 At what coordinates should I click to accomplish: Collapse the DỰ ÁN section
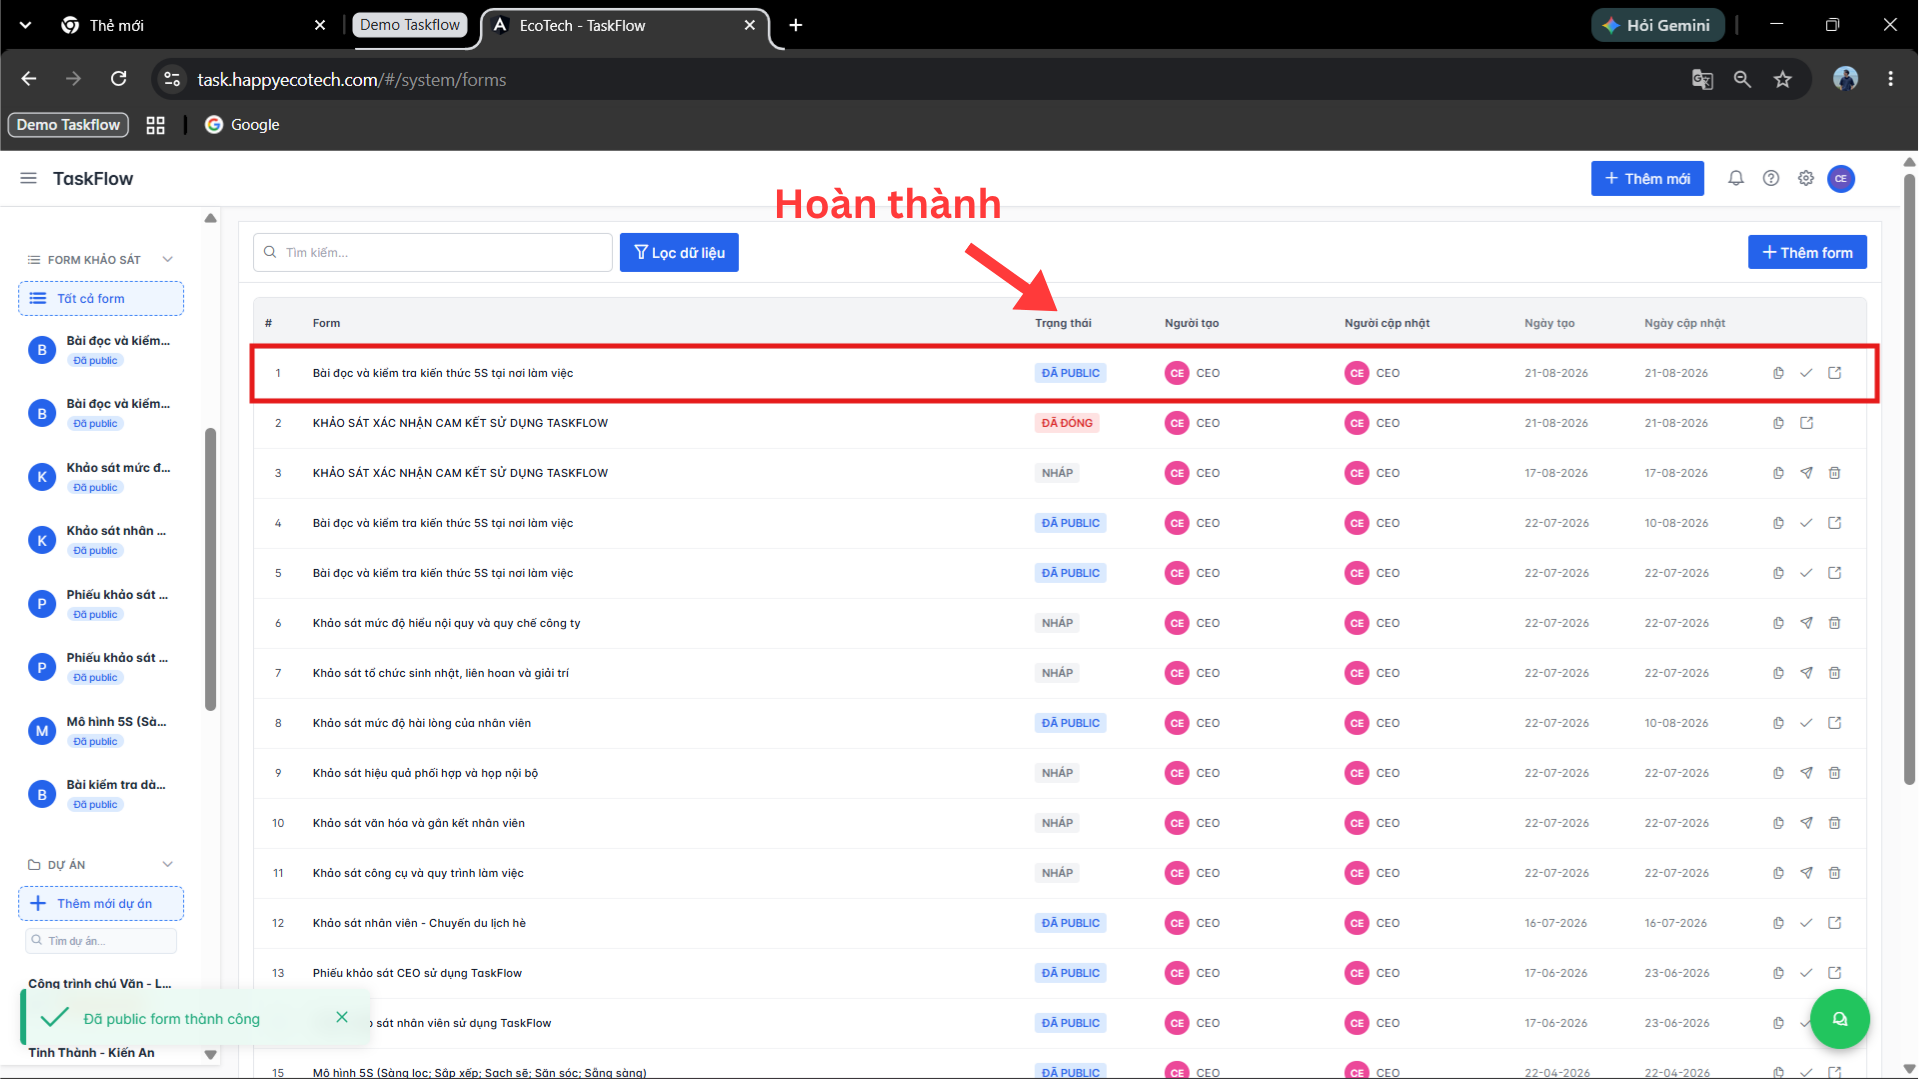click(x=167, y=865)
